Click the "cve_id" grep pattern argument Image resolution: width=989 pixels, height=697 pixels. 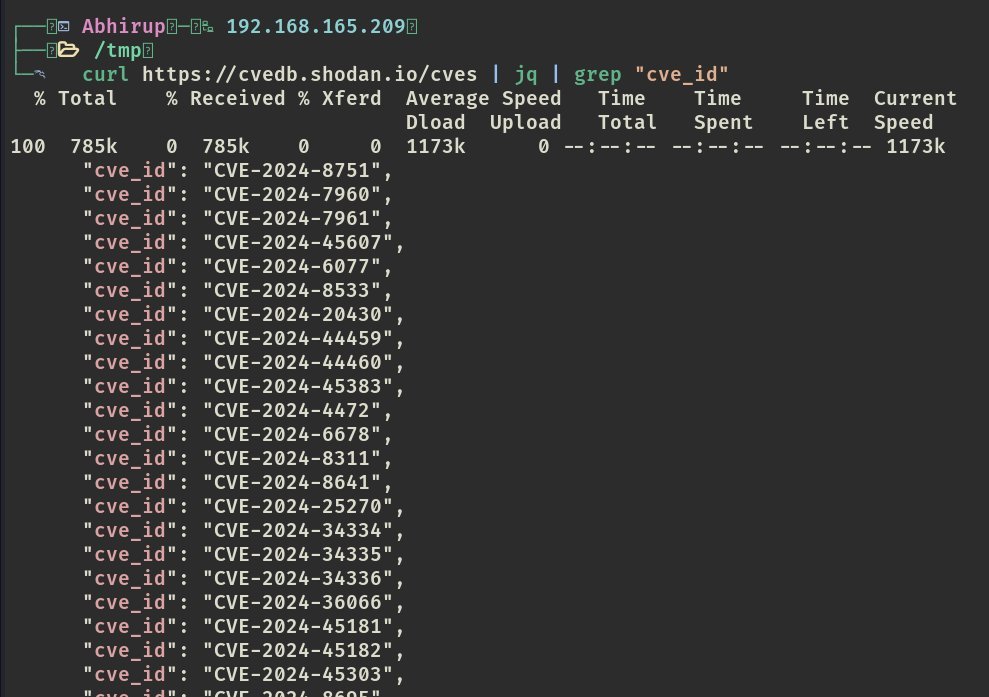[x=681, y=75]
